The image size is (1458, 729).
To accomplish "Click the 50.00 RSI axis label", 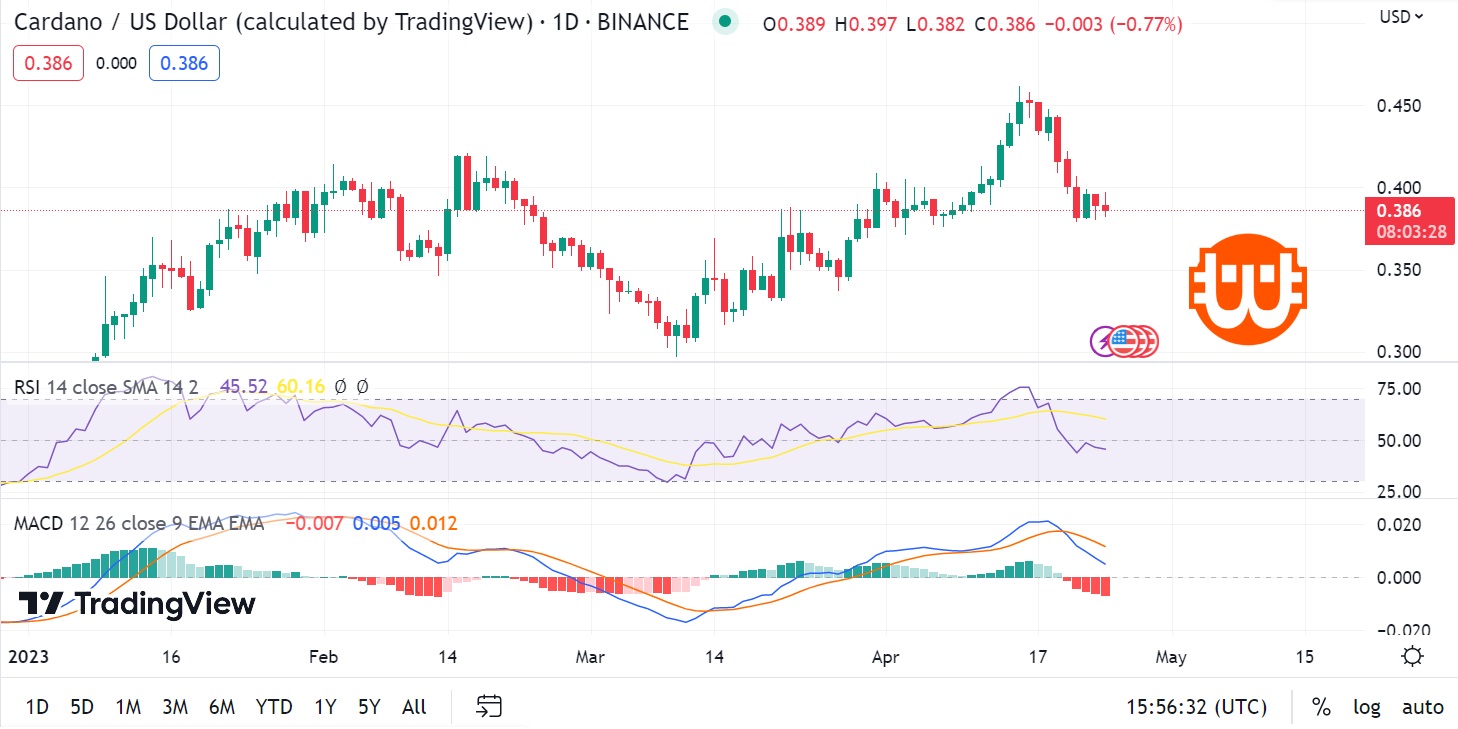I will [1400, 440].
